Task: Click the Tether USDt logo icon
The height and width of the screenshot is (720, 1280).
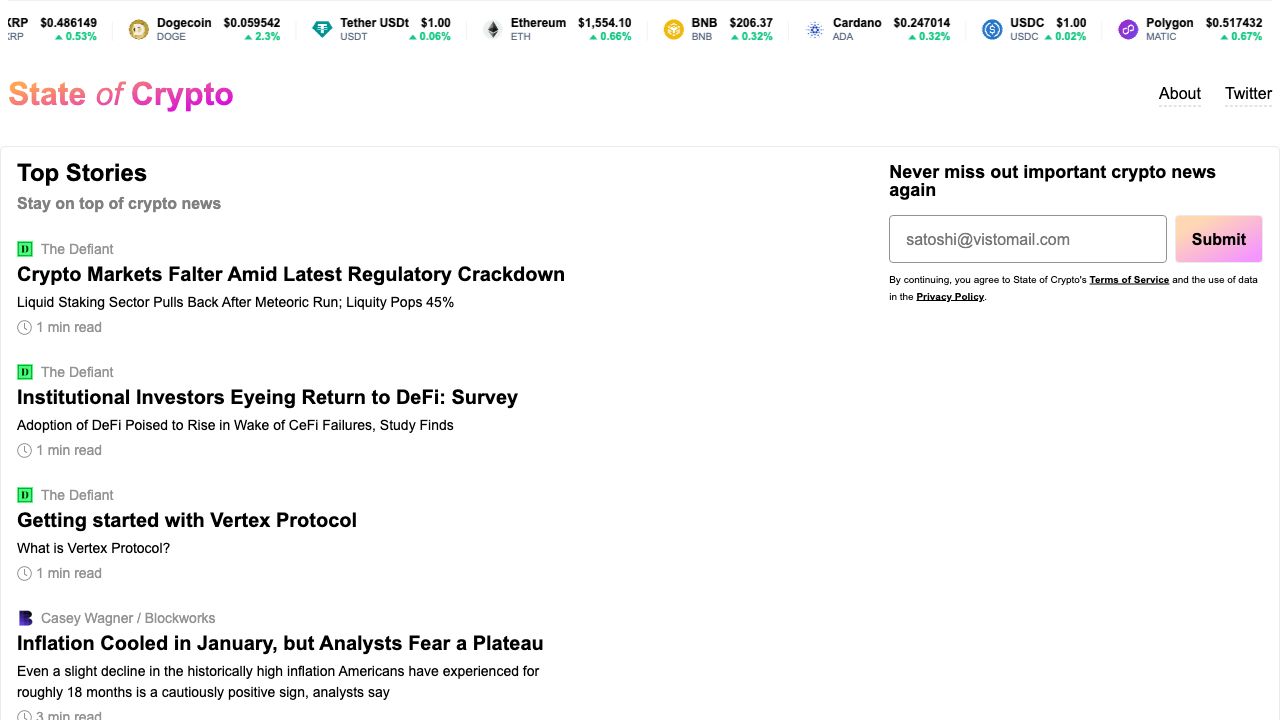Action: coord(322,30)
